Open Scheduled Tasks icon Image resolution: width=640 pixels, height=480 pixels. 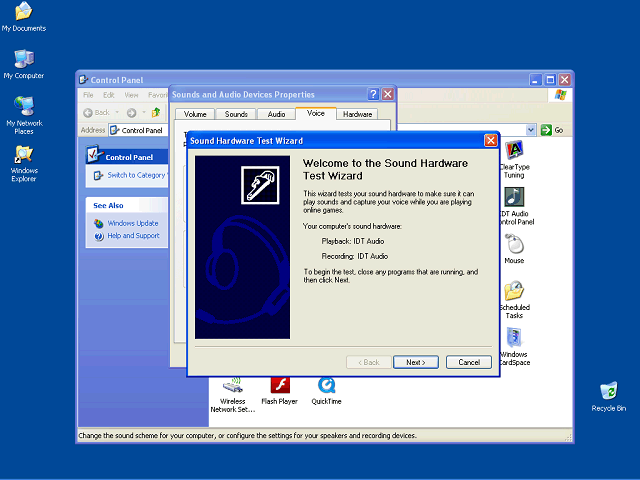[514, 300]
